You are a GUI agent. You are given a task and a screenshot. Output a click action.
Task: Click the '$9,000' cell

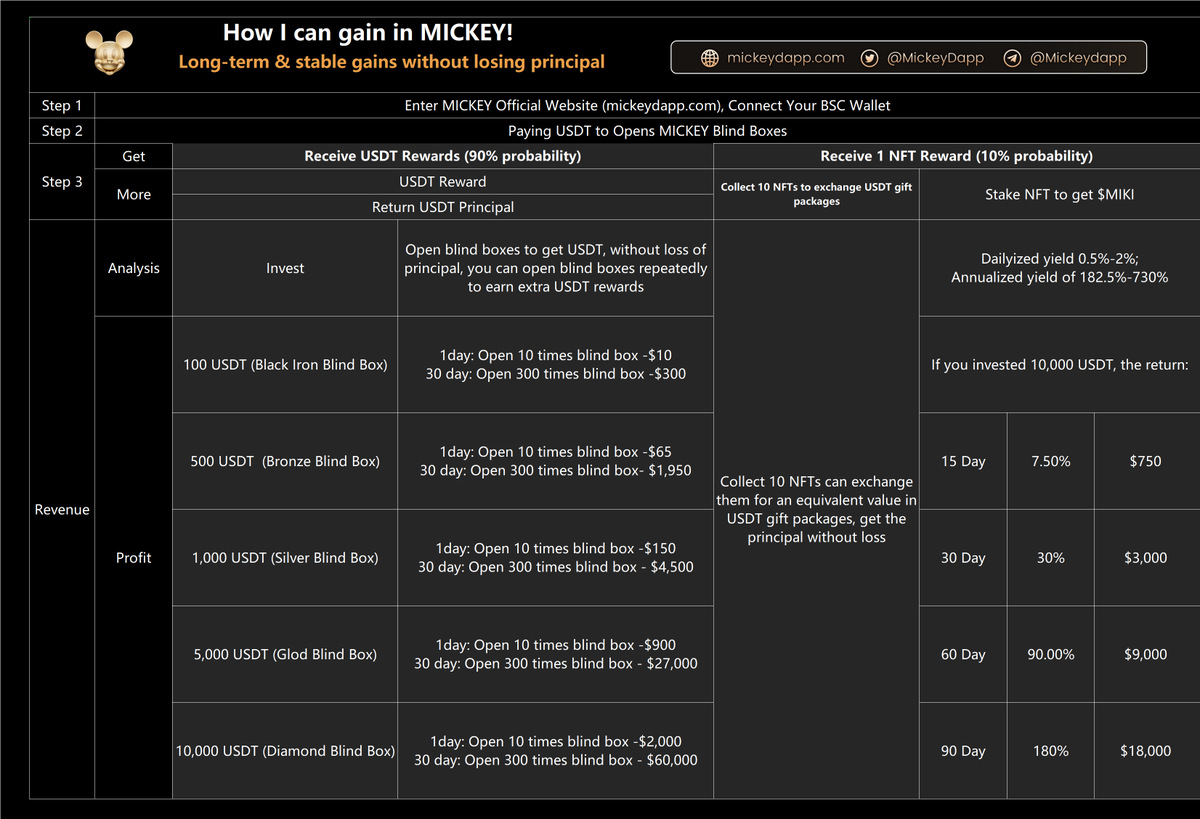[x=1146, y=654]
